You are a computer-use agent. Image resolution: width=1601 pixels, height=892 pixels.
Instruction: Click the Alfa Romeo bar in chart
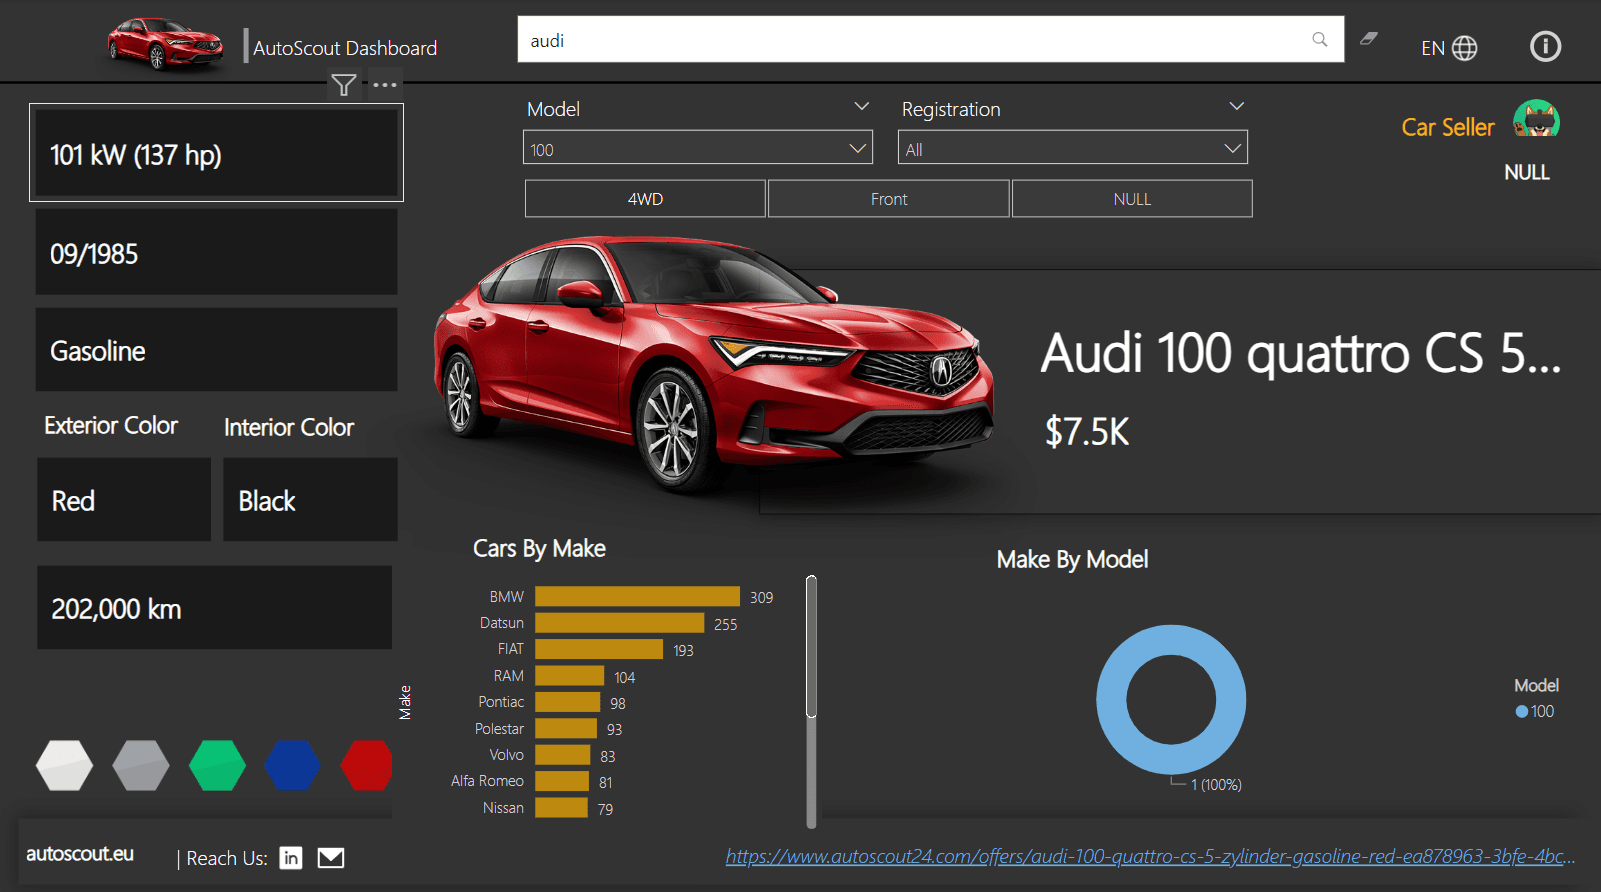(562, 781)
